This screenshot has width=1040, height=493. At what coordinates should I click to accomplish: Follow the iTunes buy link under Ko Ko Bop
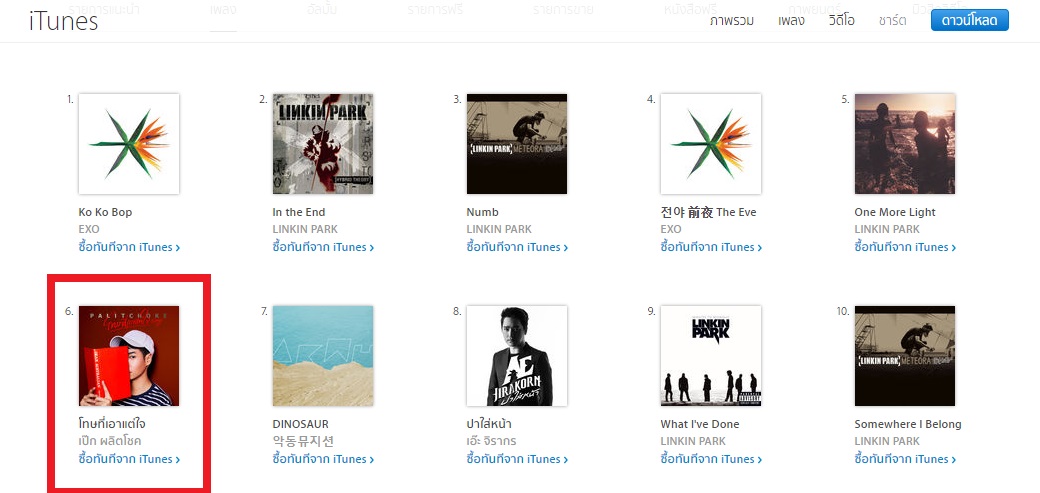click(129, 247)
